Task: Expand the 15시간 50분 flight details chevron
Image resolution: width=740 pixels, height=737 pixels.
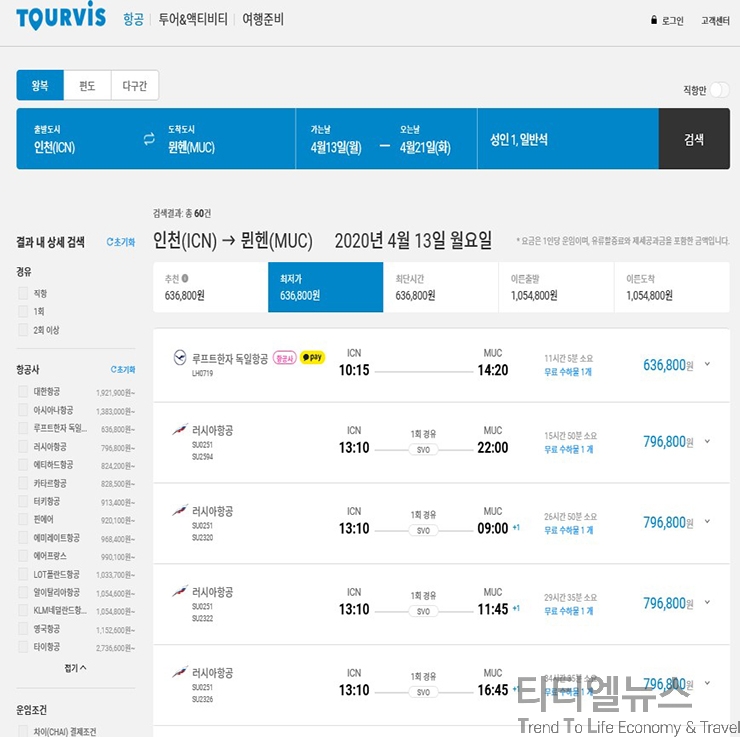Action: coord(707,441)
